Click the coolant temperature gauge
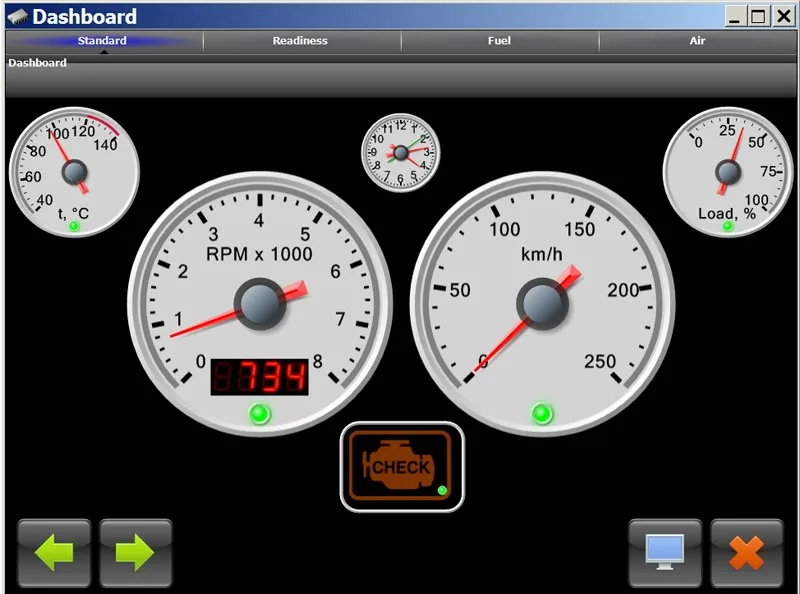 point(73,170)
